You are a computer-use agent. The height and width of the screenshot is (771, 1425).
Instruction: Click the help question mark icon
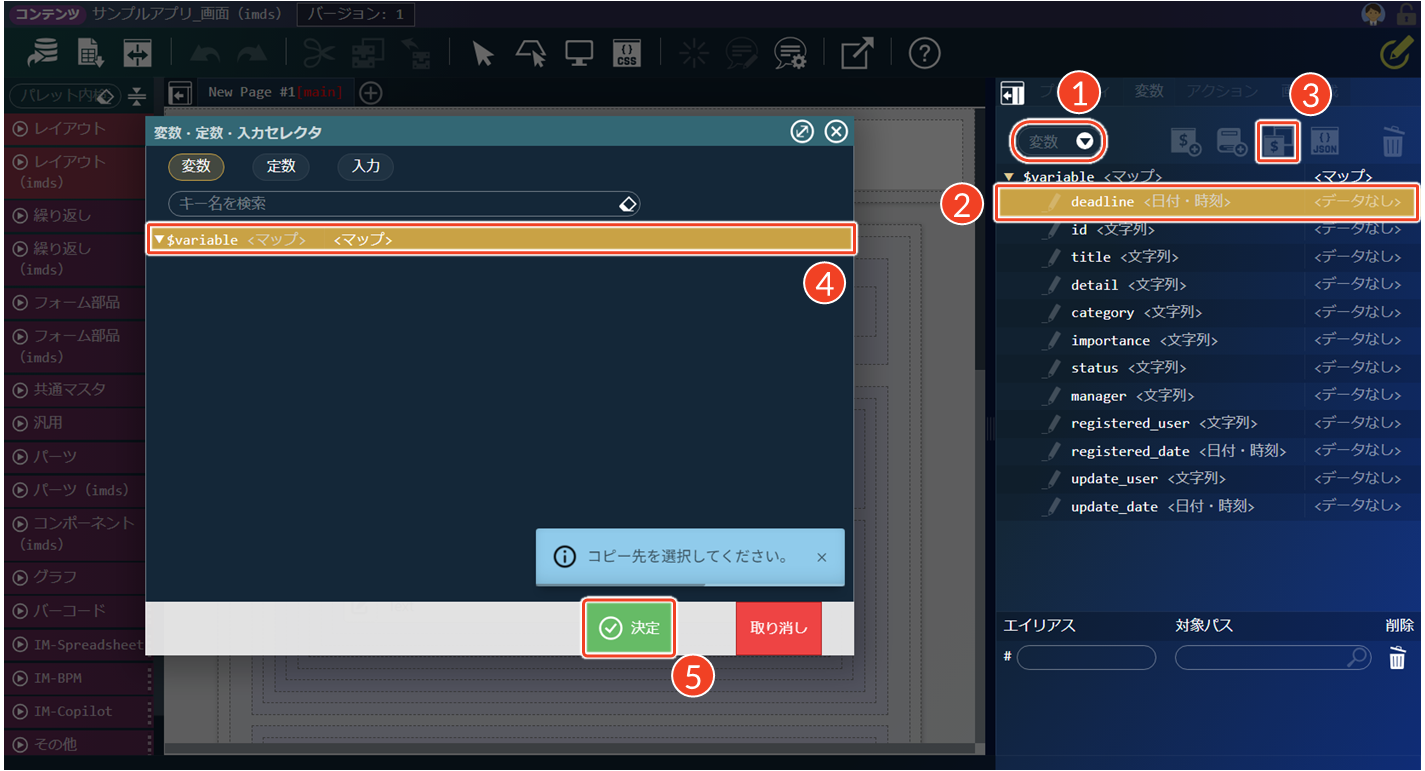tap(924, 54)
